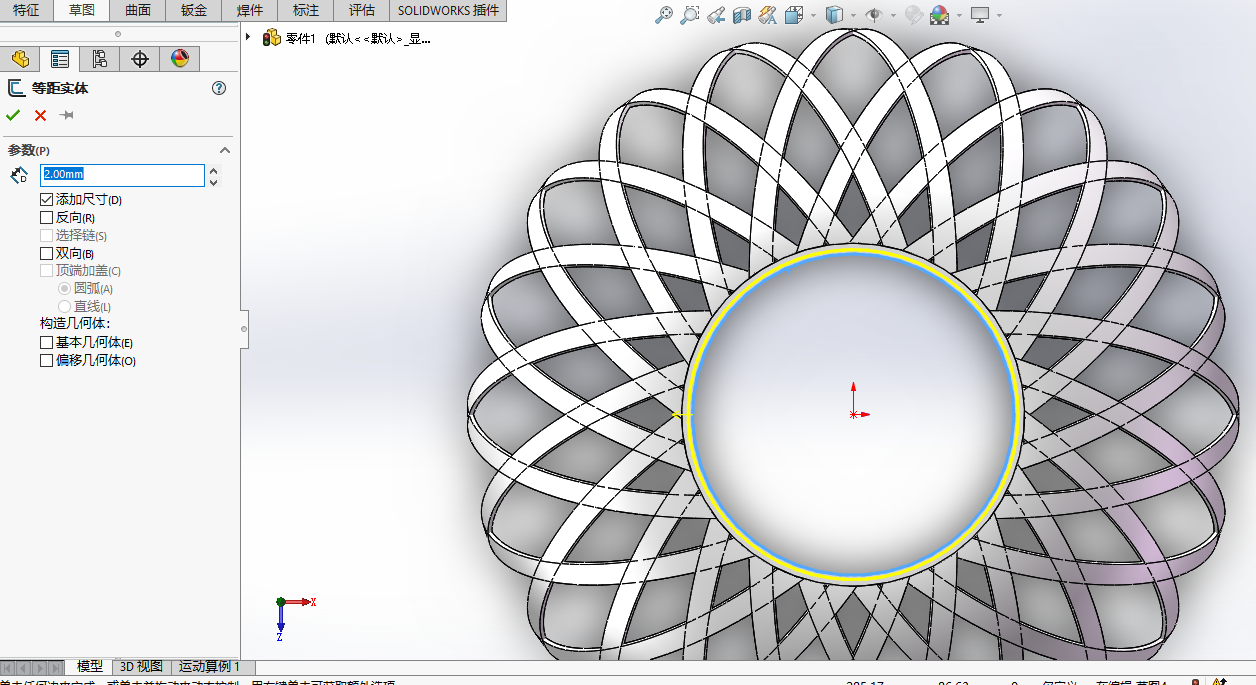Open the View Settings dropdown arrow
The image size is (1256, 685).
(999, 16)
